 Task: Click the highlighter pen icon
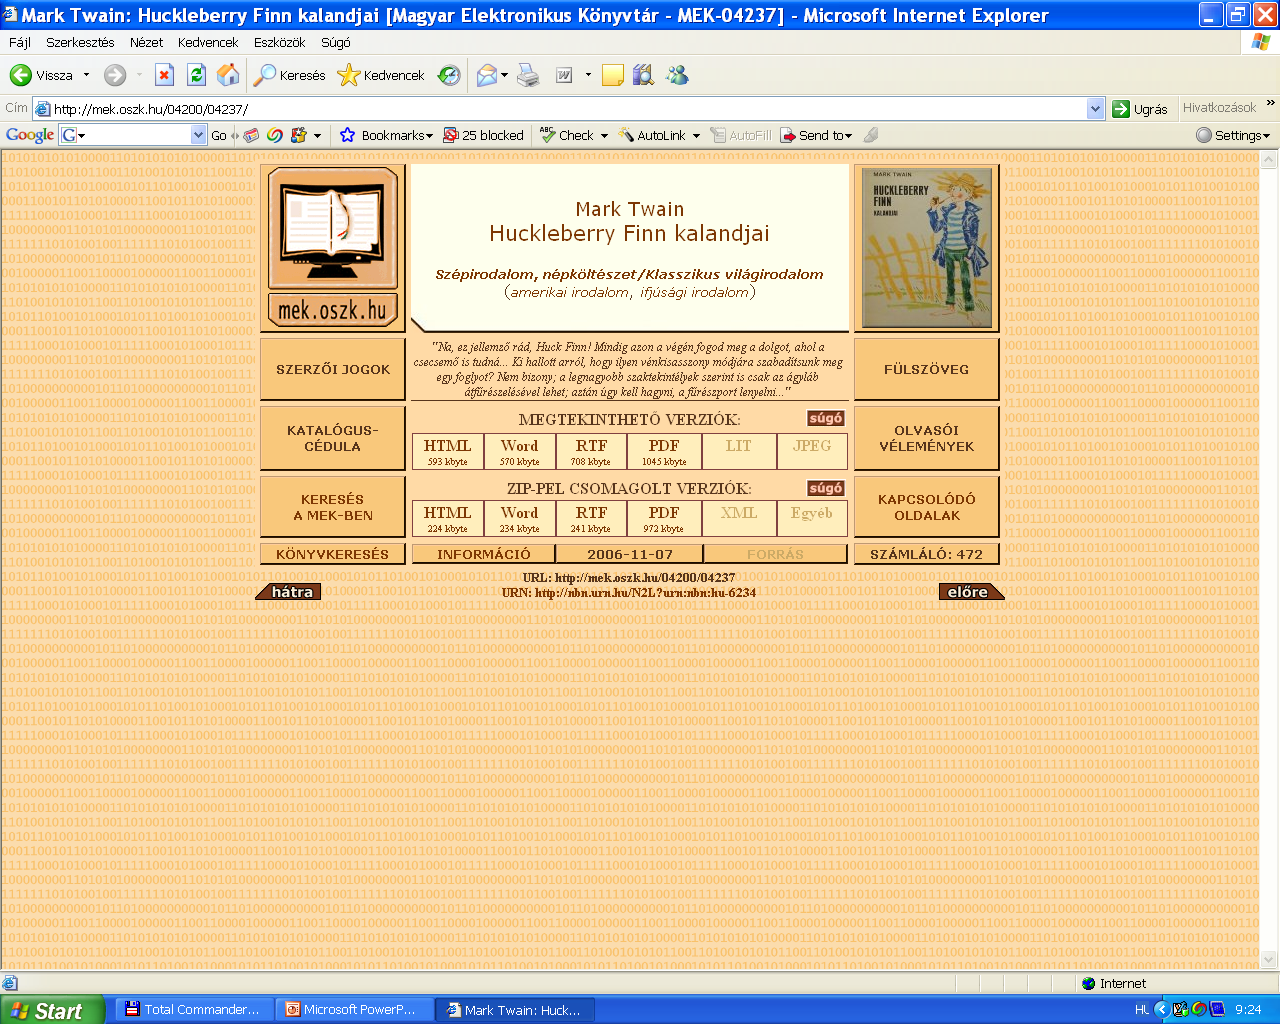[871, 135]
